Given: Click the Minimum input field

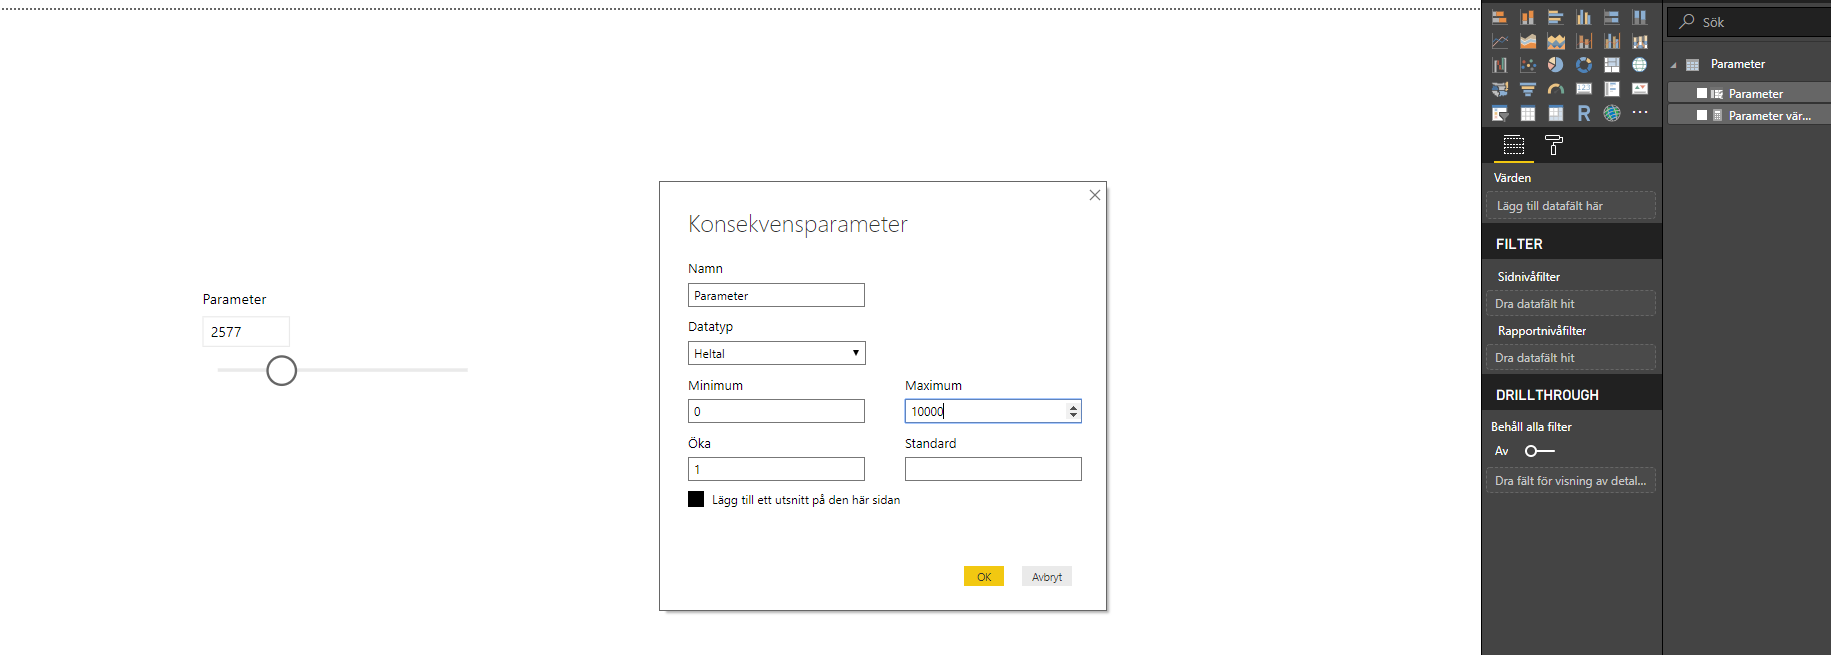Looking at the screenshot, I should click(776, 411).
